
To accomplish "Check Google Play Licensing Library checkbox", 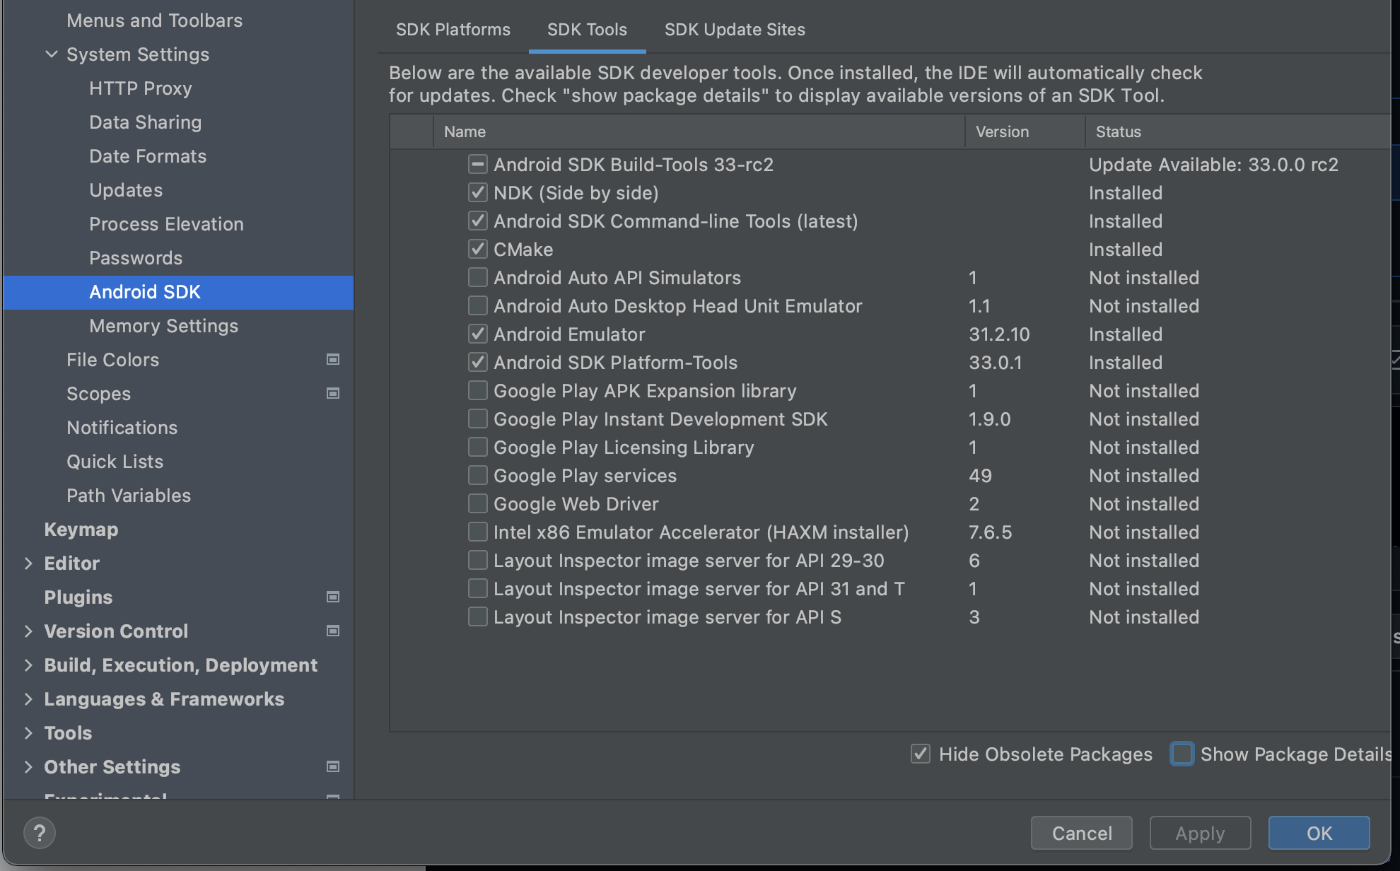I will [478, 447].
